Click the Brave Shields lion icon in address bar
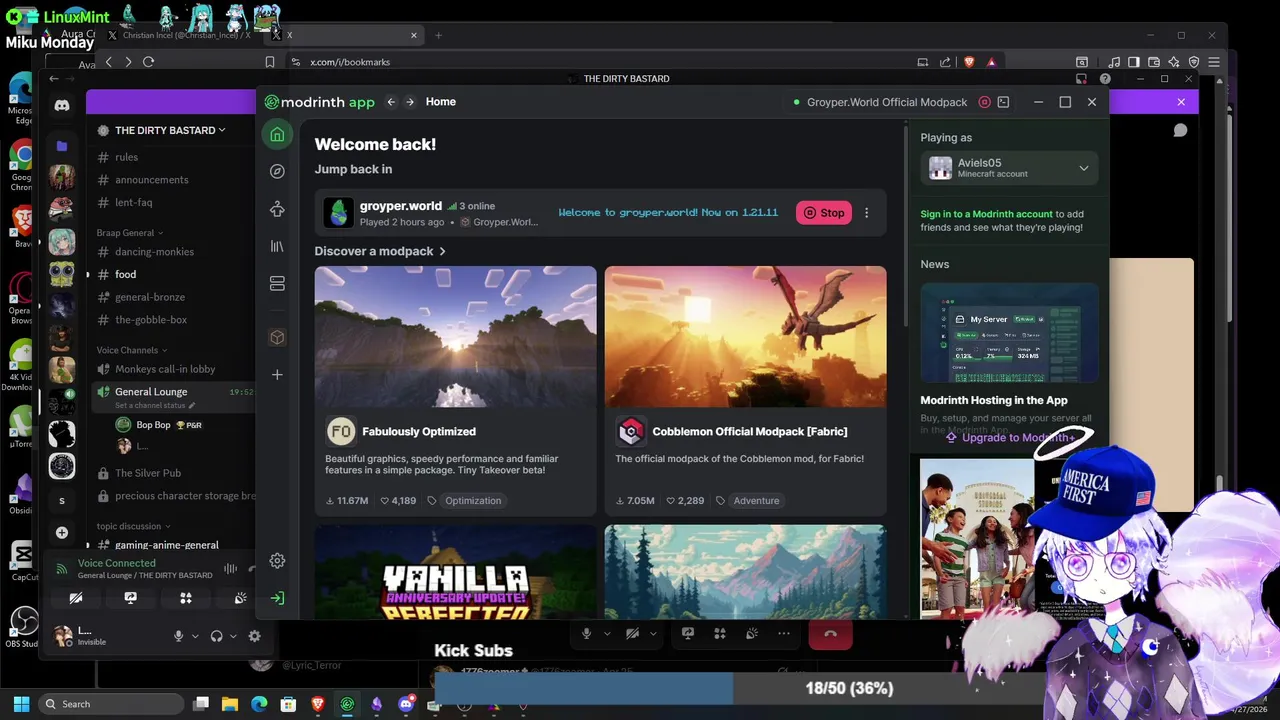This screenshot has height=720, width=1280. point(968,62)
